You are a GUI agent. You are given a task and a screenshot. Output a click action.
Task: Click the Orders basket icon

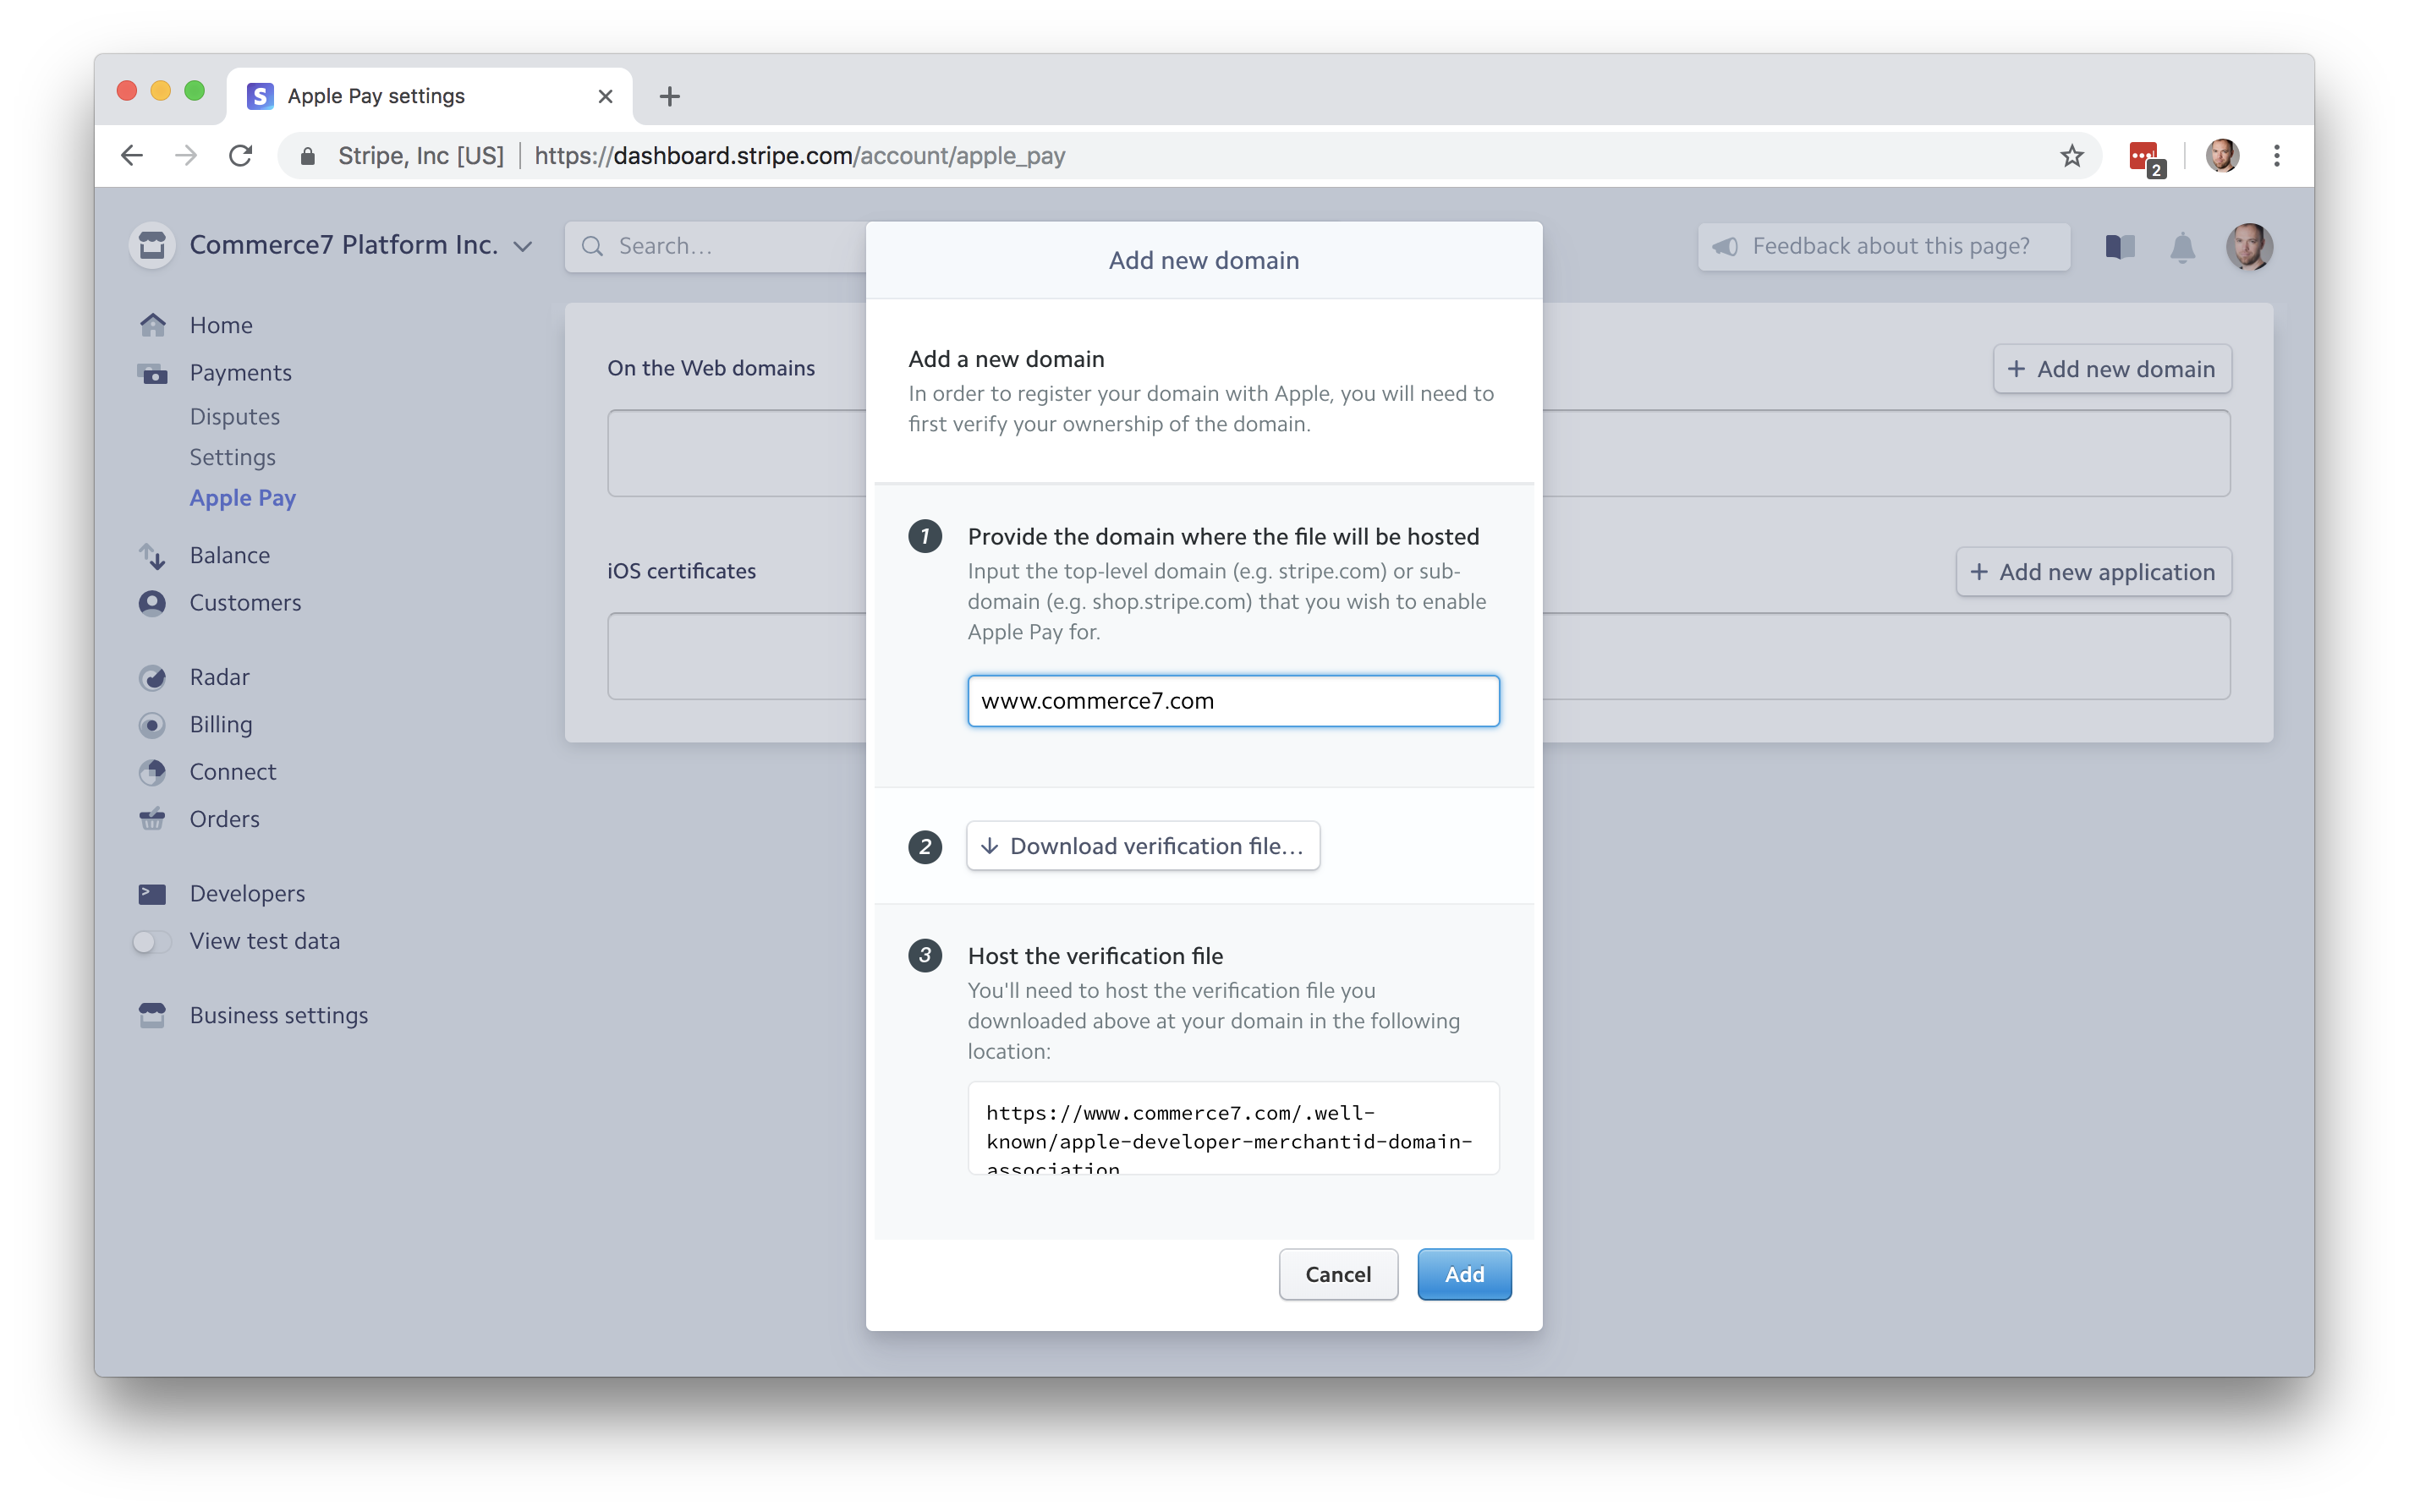point(152,819)
